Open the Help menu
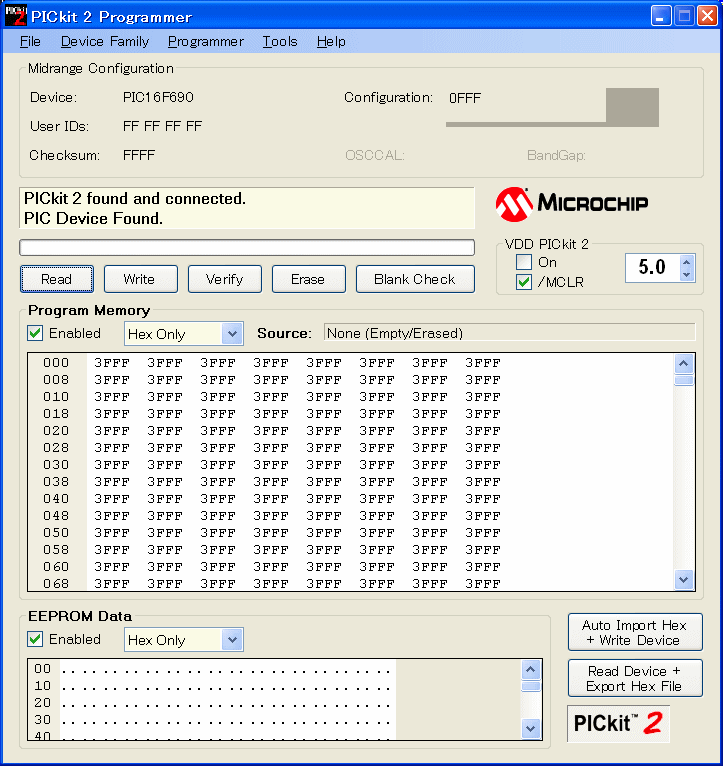The image size is (723, 766). [331, 42]
